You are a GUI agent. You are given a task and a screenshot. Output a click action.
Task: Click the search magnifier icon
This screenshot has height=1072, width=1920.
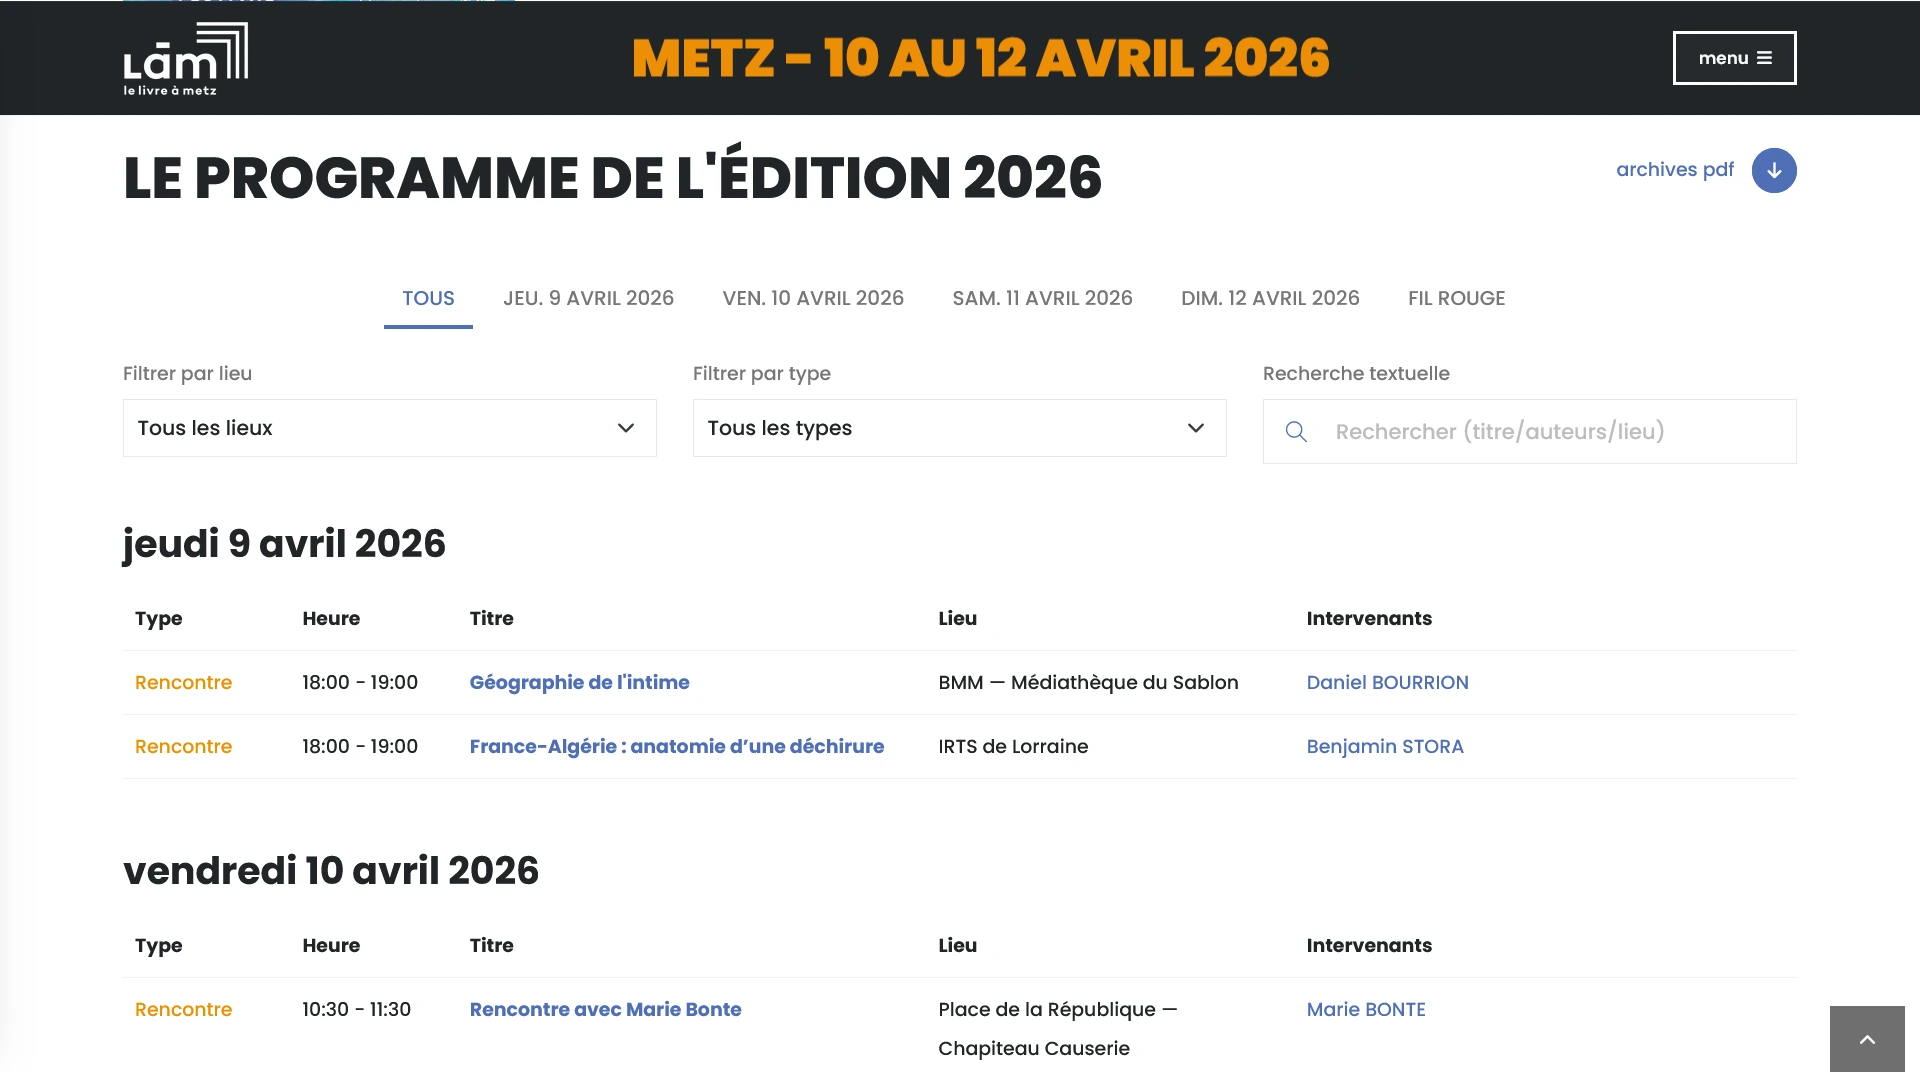(x=1296, y=432)
